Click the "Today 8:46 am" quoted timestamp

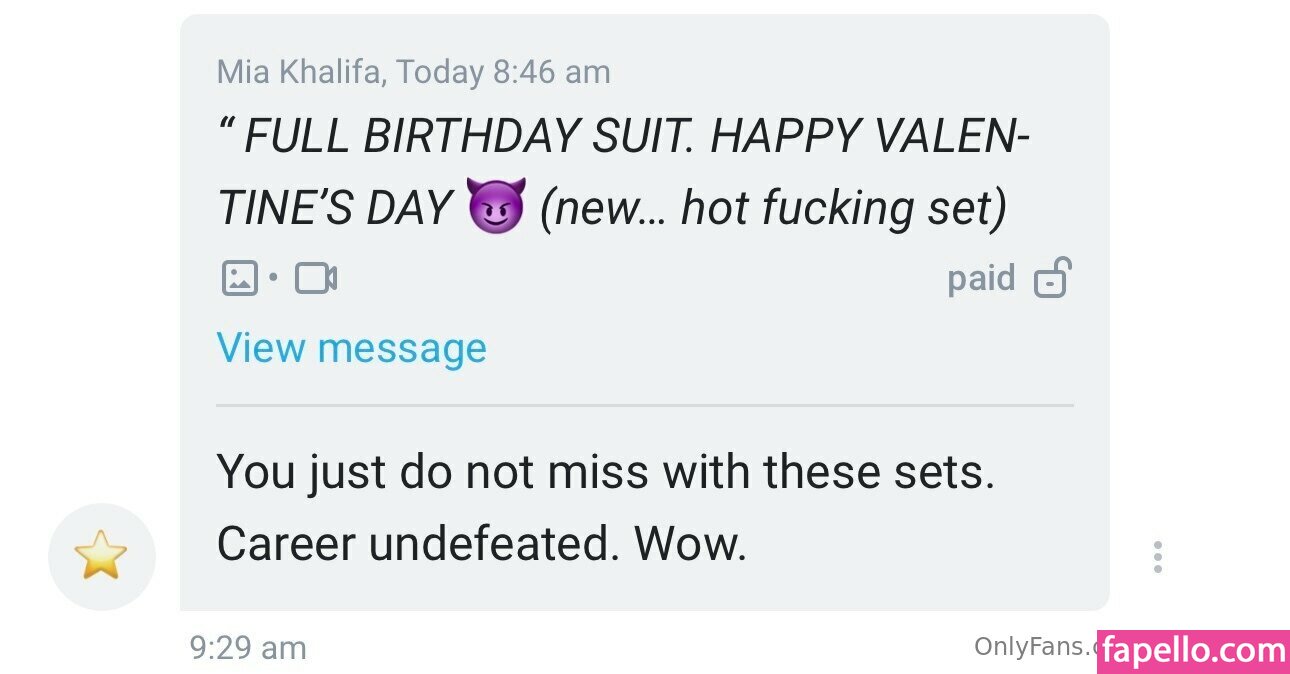click(503, 72)
